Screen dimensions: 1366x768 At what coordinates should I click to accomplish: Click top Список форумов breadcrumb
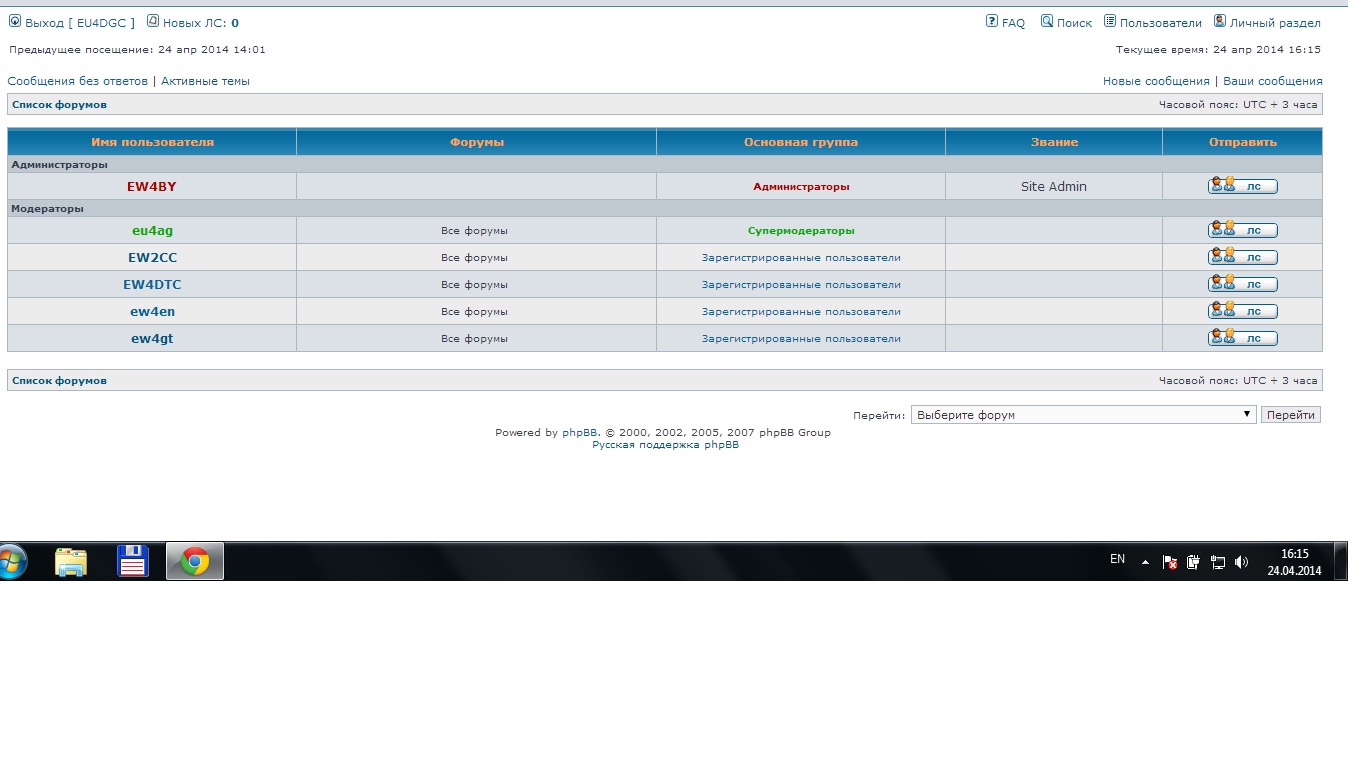59,104
